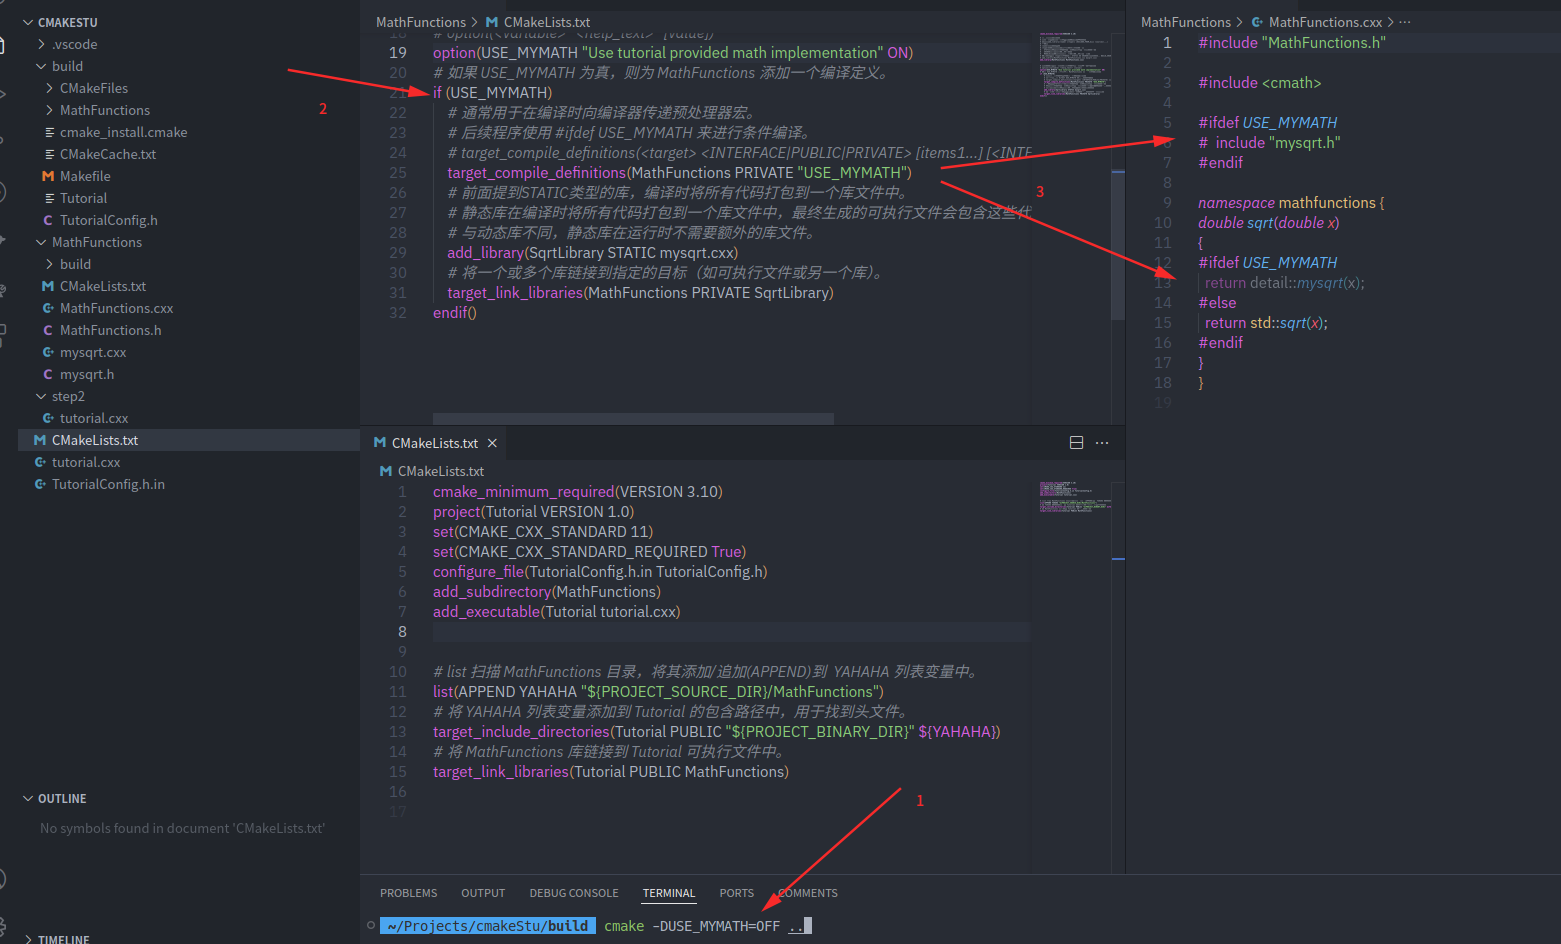This screenshot has height=944, width=1561.
Task: Open More Actions menu for lower editor
Action: 1102,443
